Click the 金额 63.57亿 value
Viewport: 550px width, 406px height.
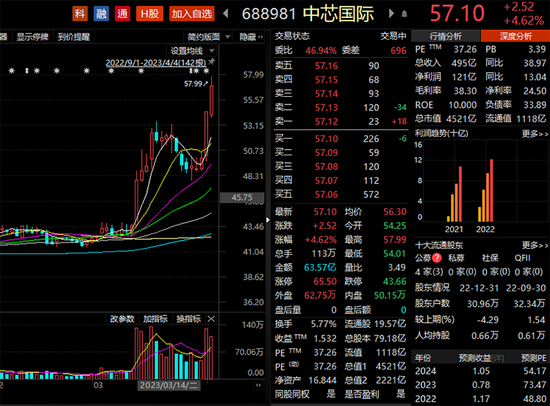[x=320, y=267]
